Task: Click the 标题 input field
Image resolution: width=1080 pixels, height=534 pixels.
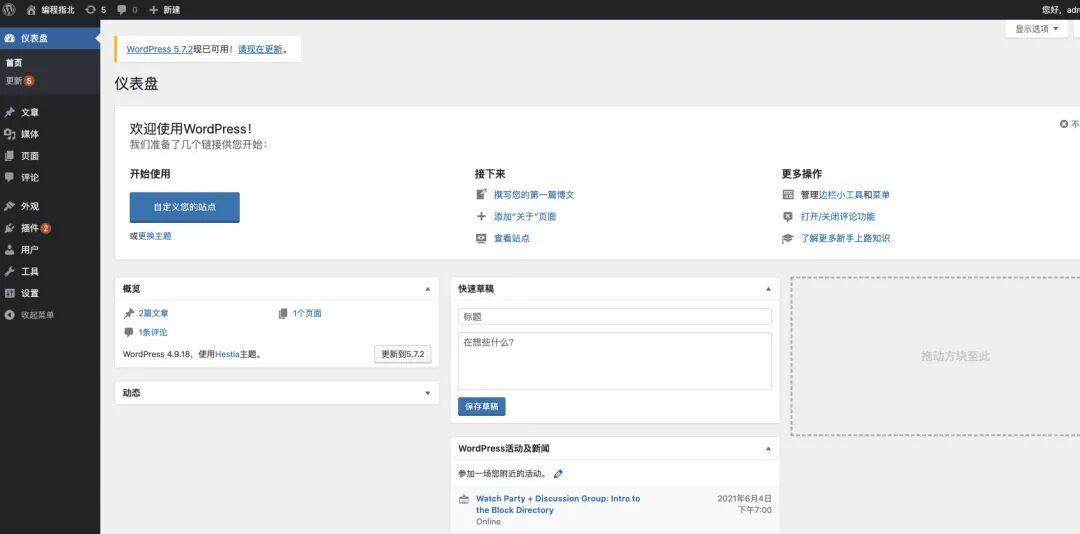Action: tap(614, 317)
